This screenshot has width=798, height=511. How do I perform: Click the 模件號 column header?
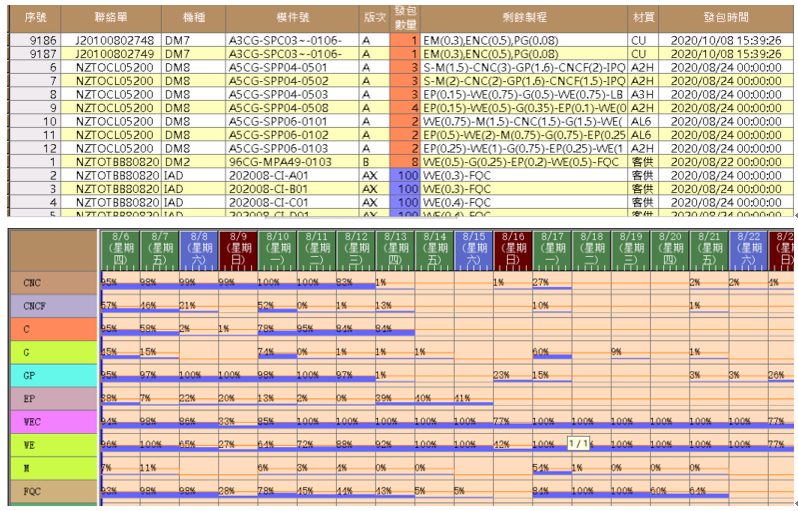[x=292, y=18]
